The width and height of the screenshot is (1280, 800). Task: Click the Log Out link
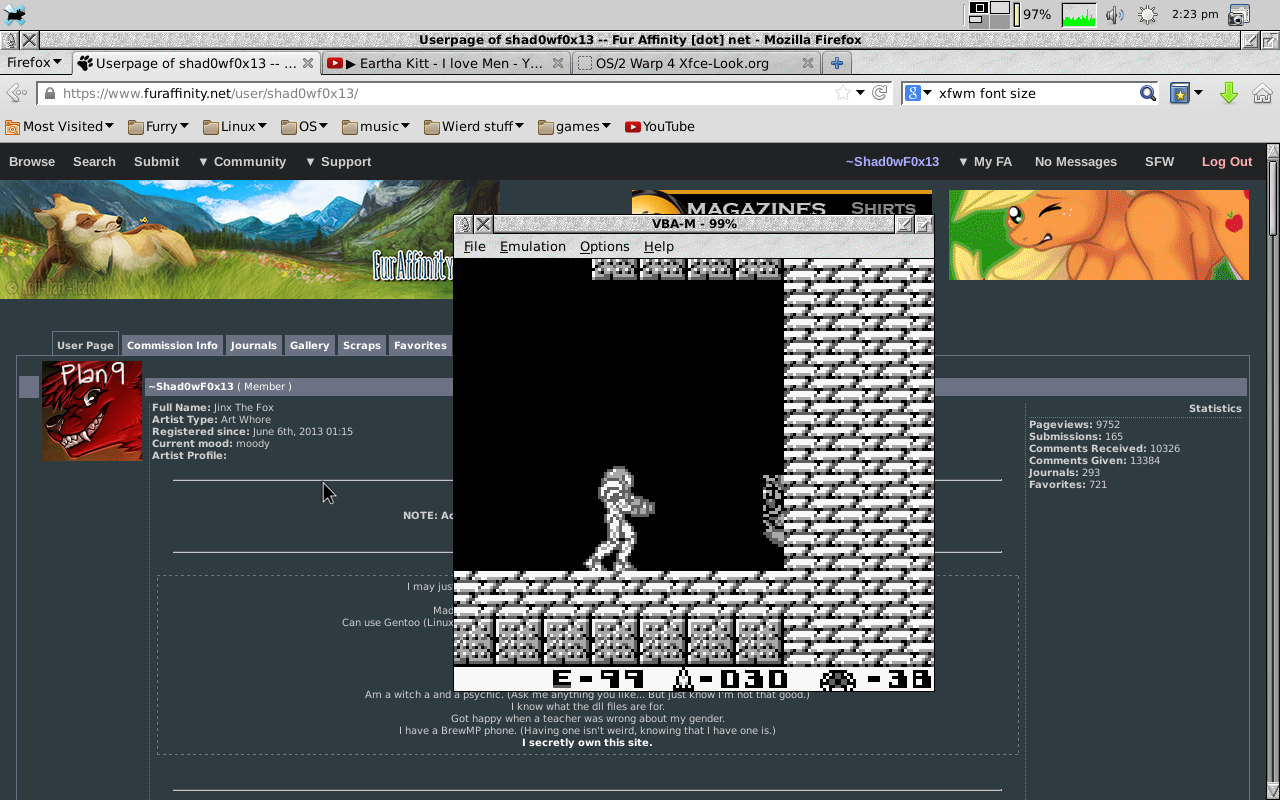(1227, 161)
